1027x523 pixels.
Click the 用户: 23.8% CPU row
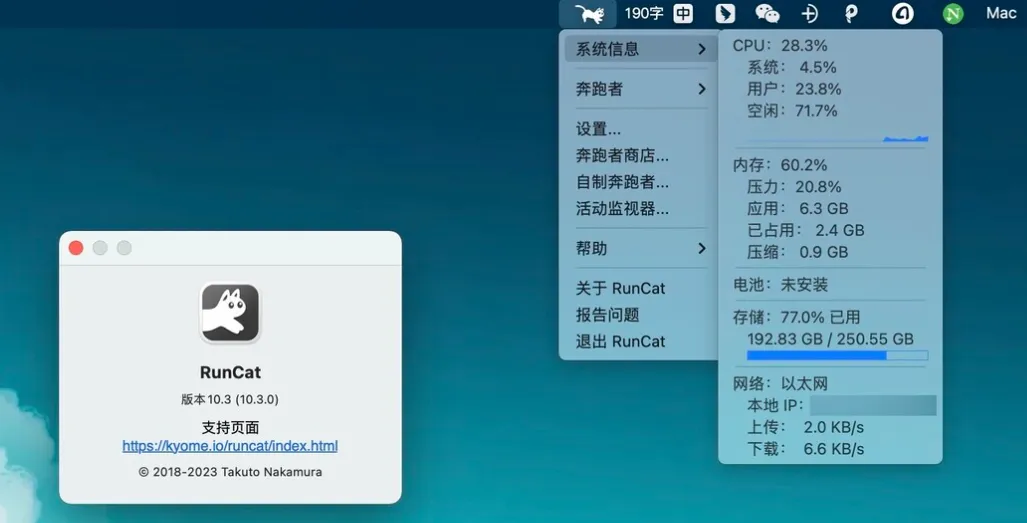coord(794,89)
